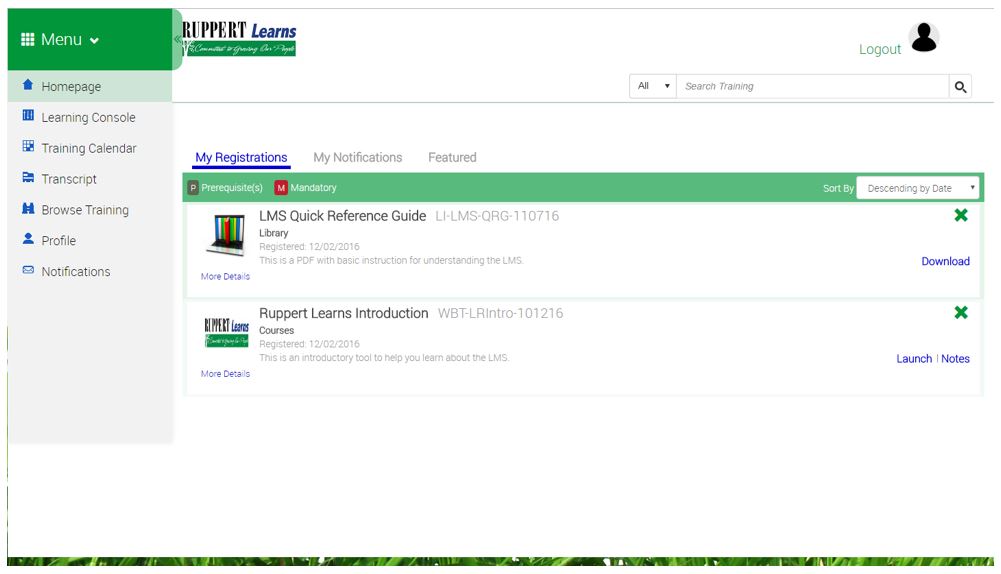Click the course code WBT-LRIntro-101216

(500, 313)
